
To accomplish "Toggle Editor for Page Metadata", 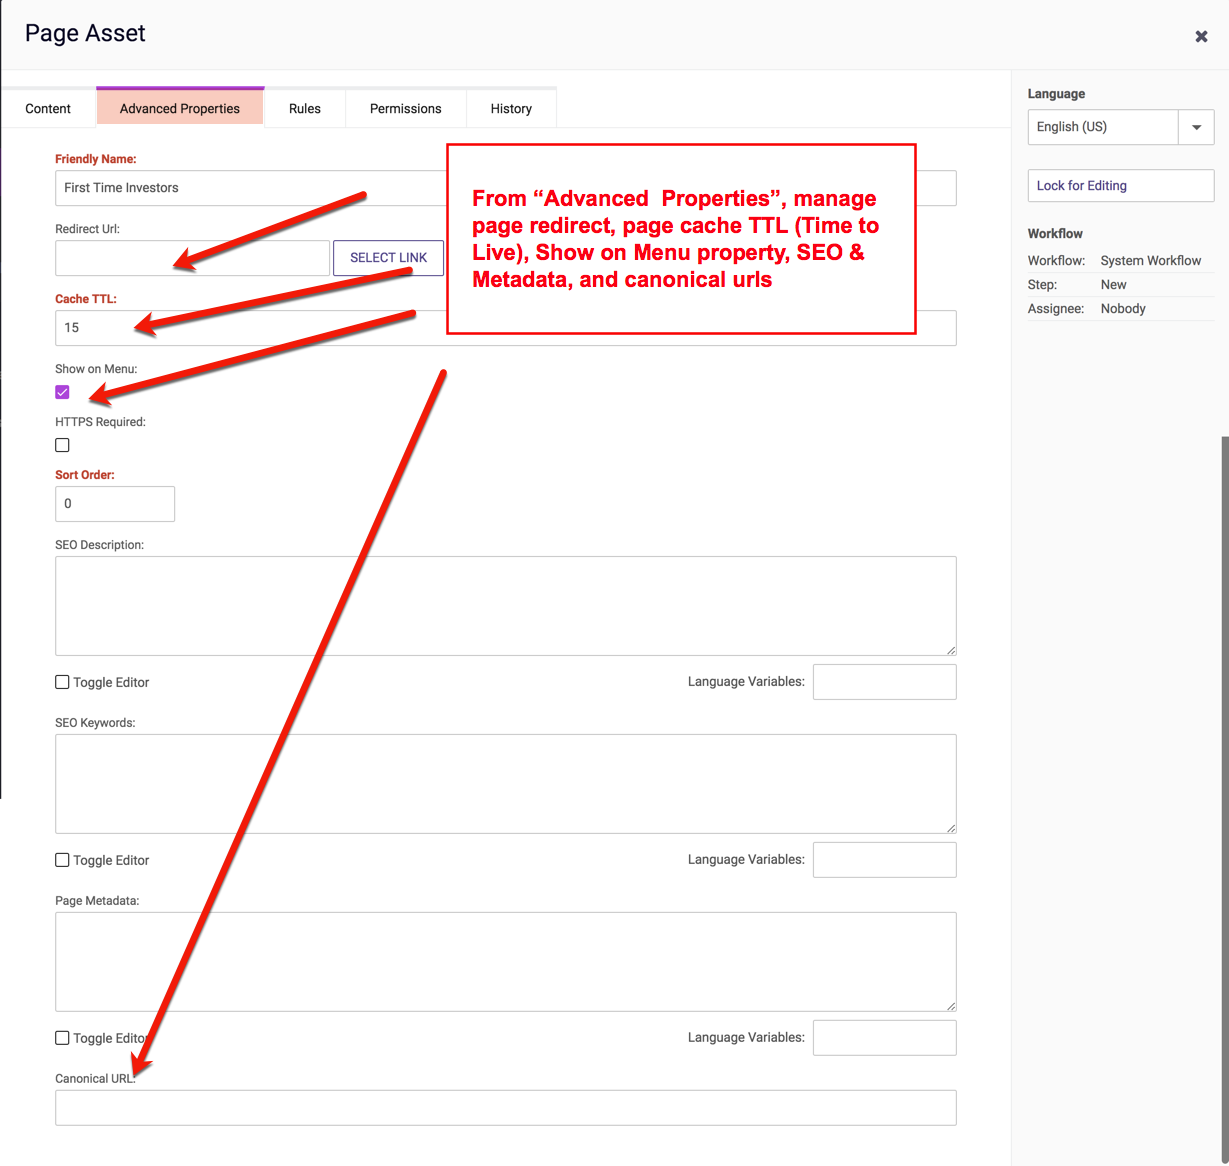I will [x=62, y=1038].
